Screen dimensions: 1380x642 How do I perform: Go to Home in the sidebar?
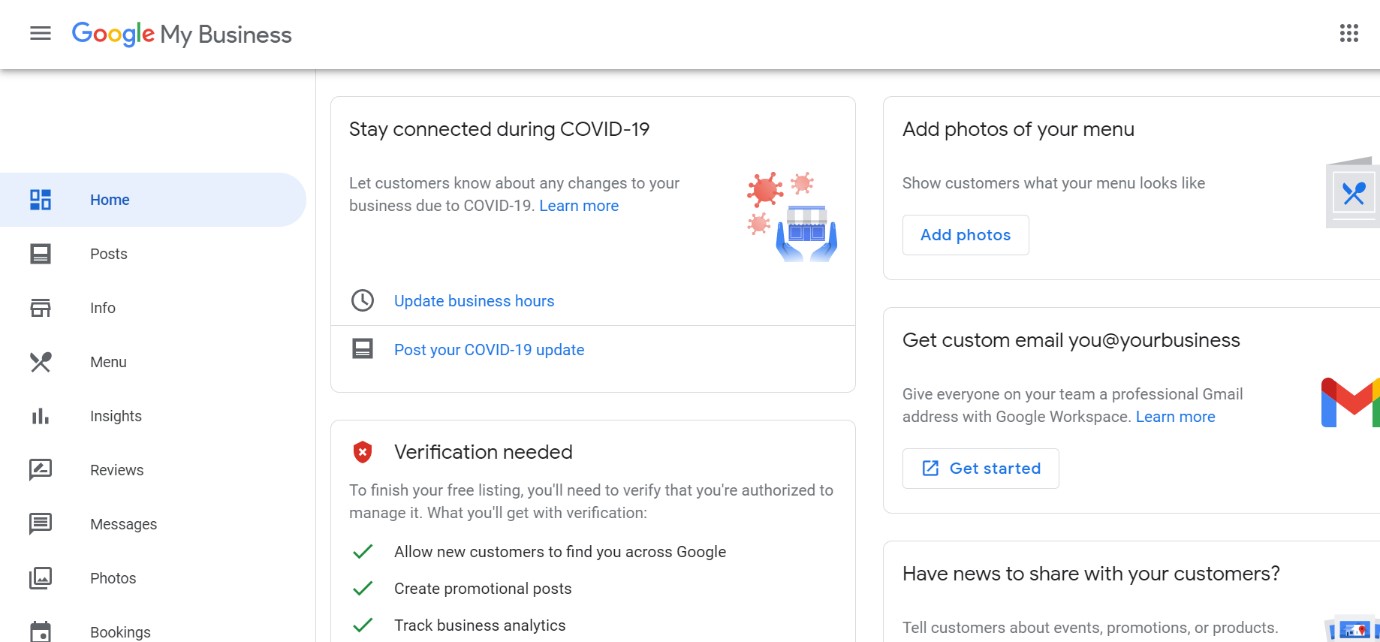pos(153,199)
